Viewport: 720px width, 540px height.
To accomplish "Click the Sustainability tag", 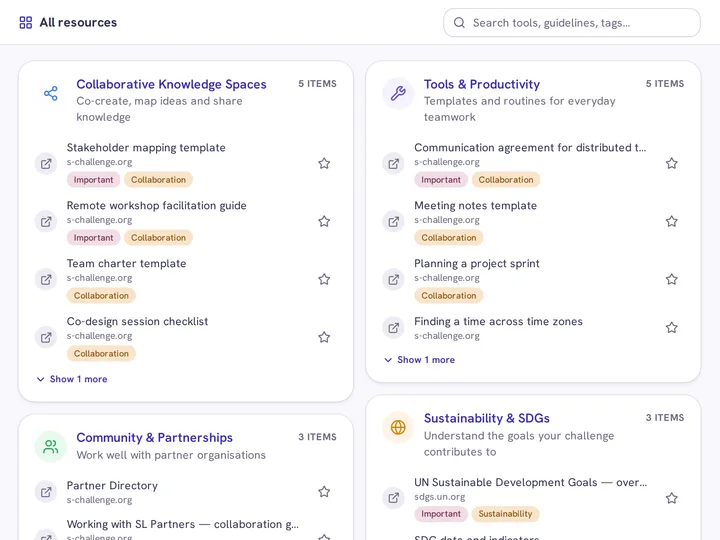I will (505, 514).
